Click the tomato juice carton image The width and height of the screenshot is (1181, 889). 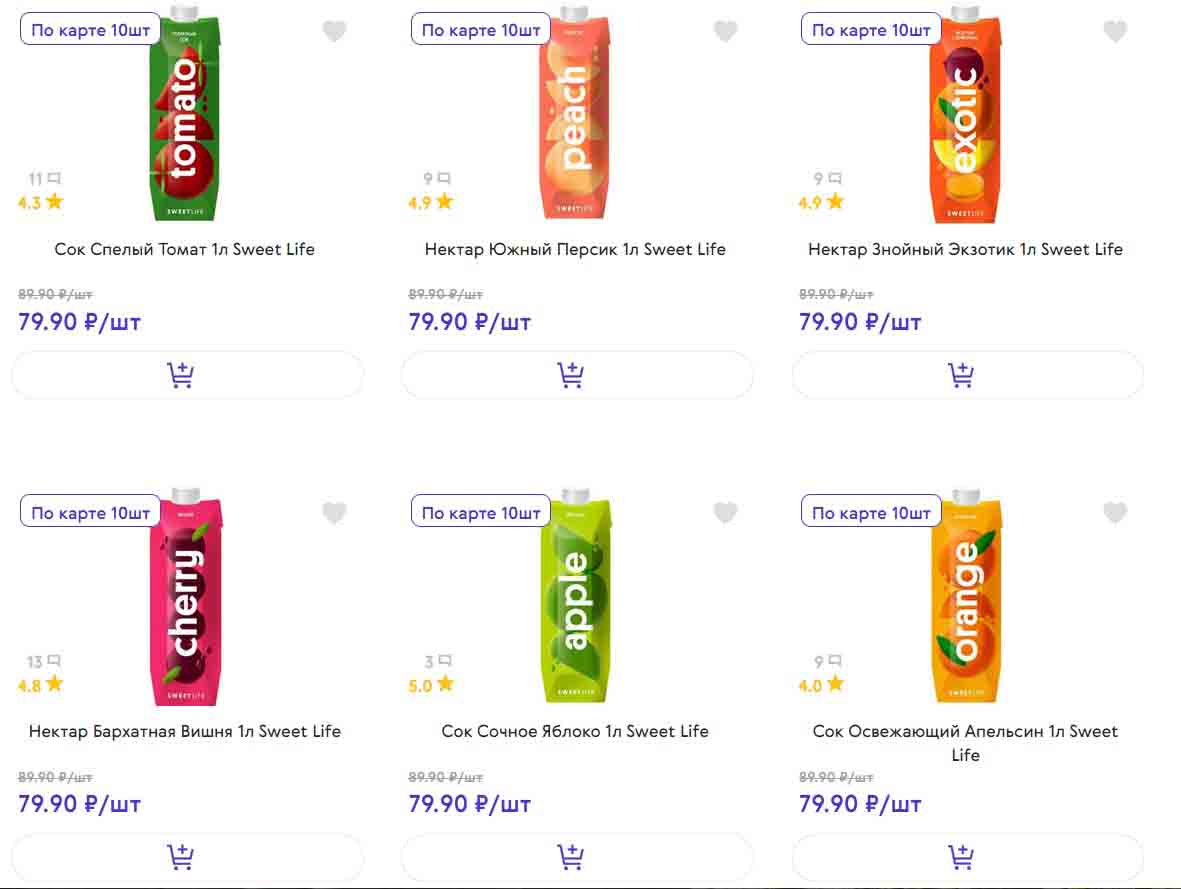coord(185,115)
